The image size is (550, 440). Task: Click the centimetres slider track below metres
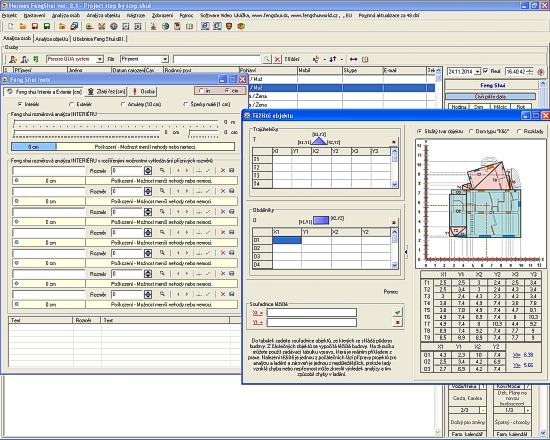click(x=86, y=132)
